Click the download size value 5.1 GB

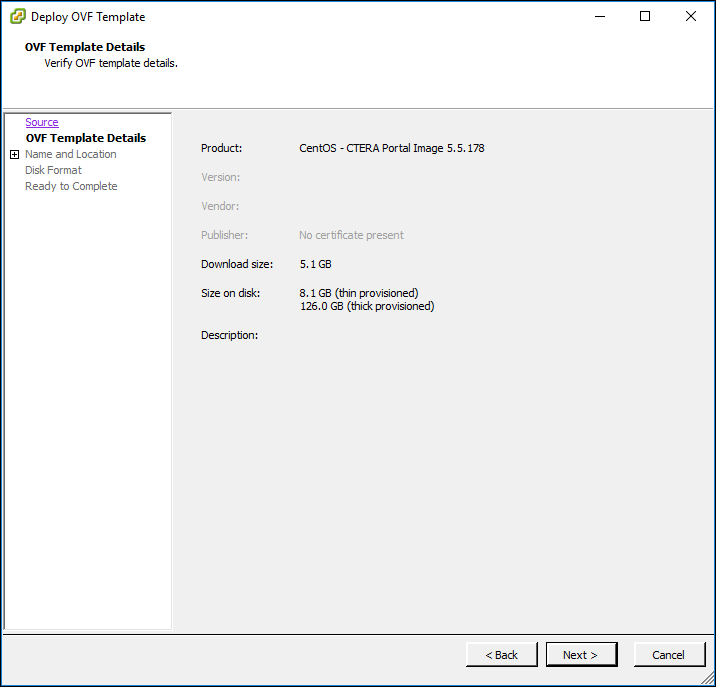tap(316, 264)
